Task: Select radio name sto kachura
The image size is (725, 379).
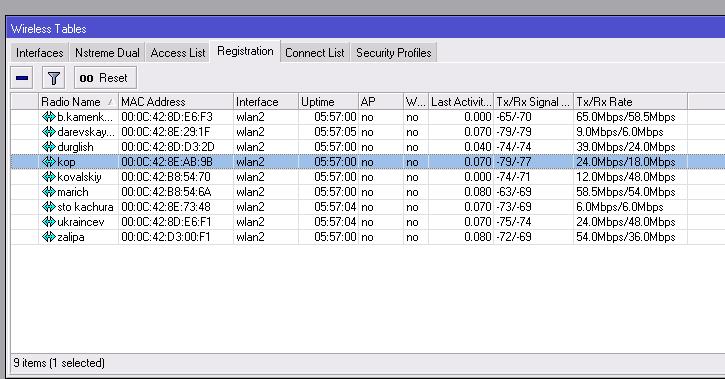Action: [85, 207]
